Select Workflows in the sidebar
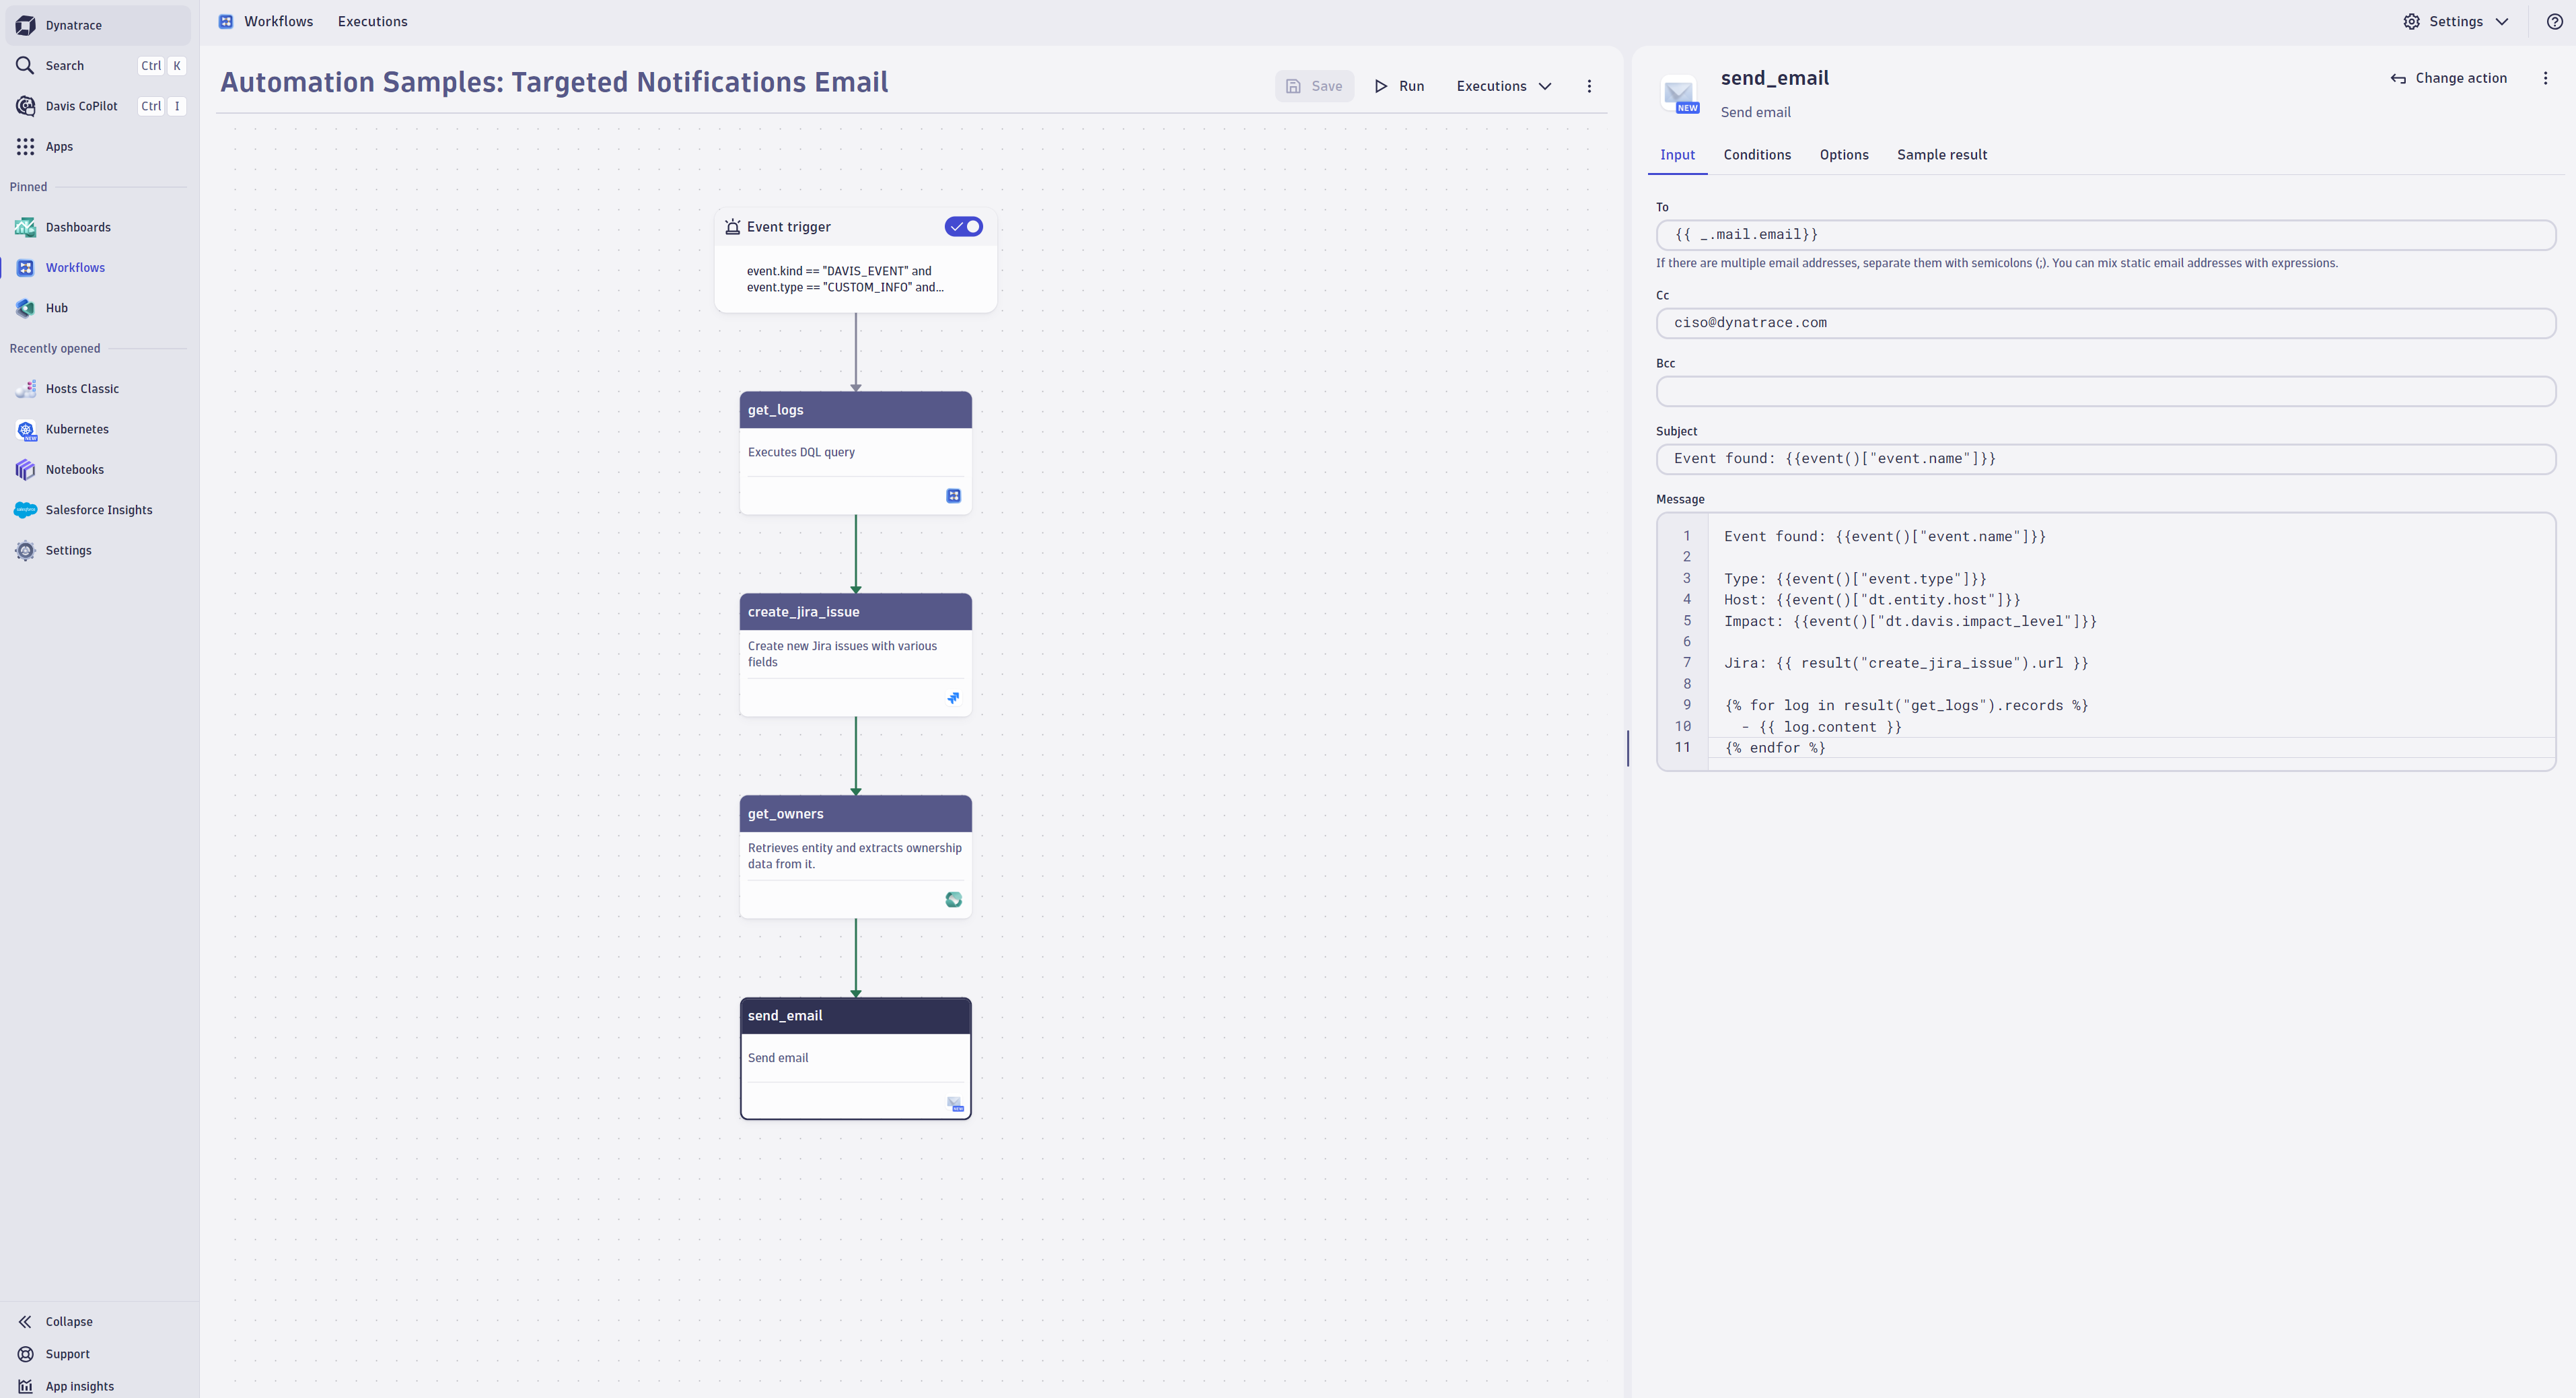 coord(76,267)
